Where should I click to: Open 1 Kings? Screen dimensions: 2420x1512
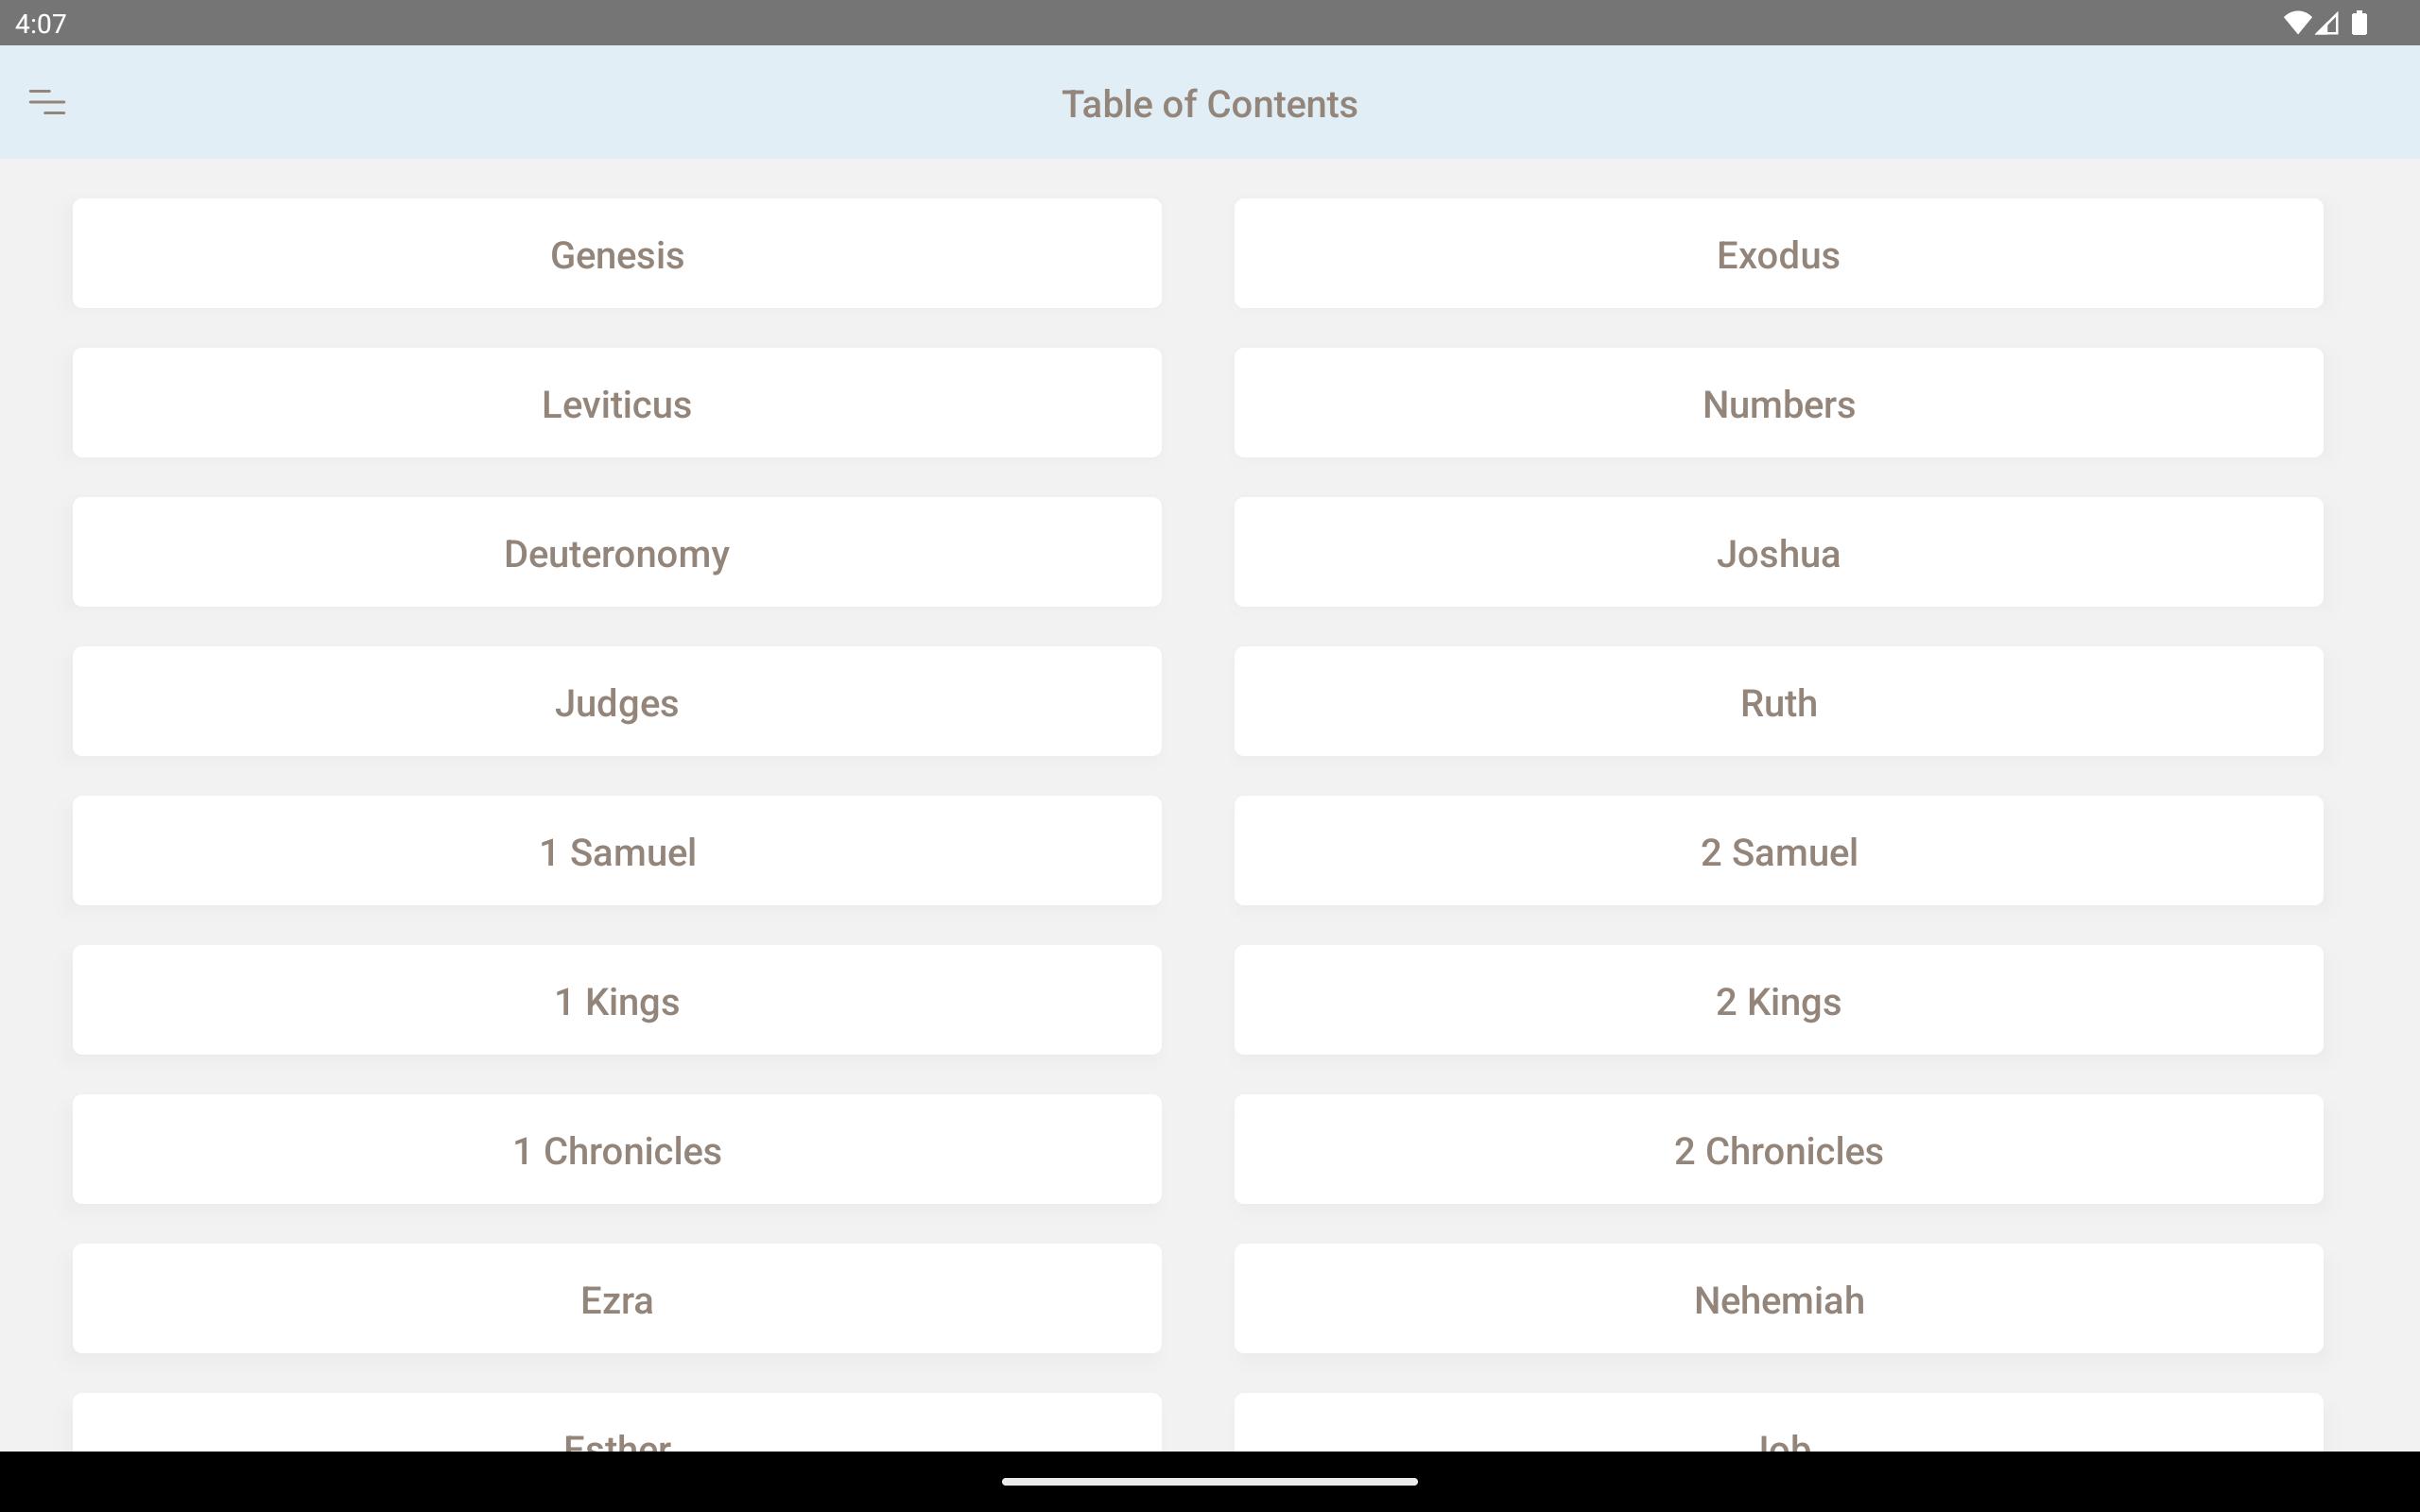coord(617,1000)
